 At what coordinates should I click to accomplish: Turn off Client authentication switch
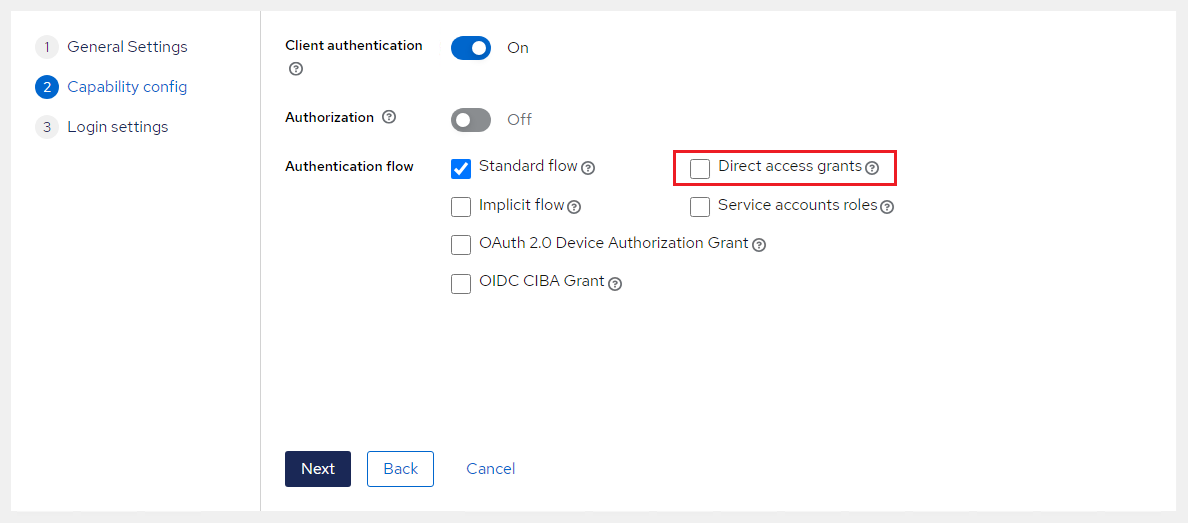point(471,48)
